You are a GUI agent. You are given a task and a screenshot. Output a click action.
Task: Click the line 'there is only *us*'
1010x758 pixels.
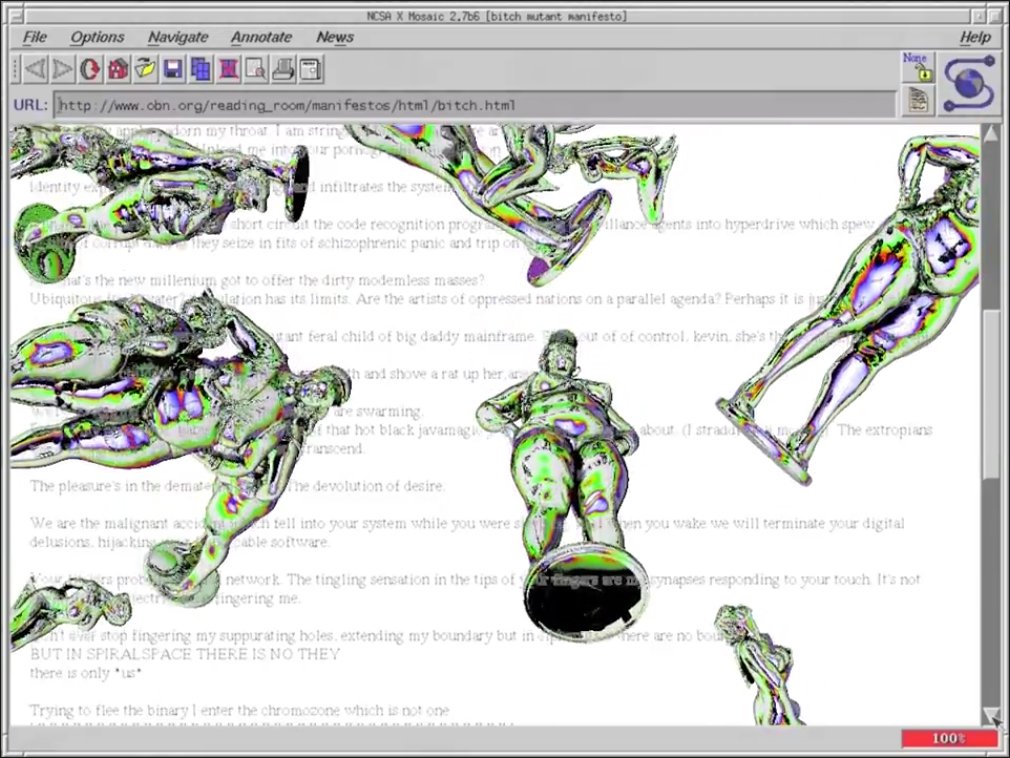pyautogui.click(x=86, y=673)
